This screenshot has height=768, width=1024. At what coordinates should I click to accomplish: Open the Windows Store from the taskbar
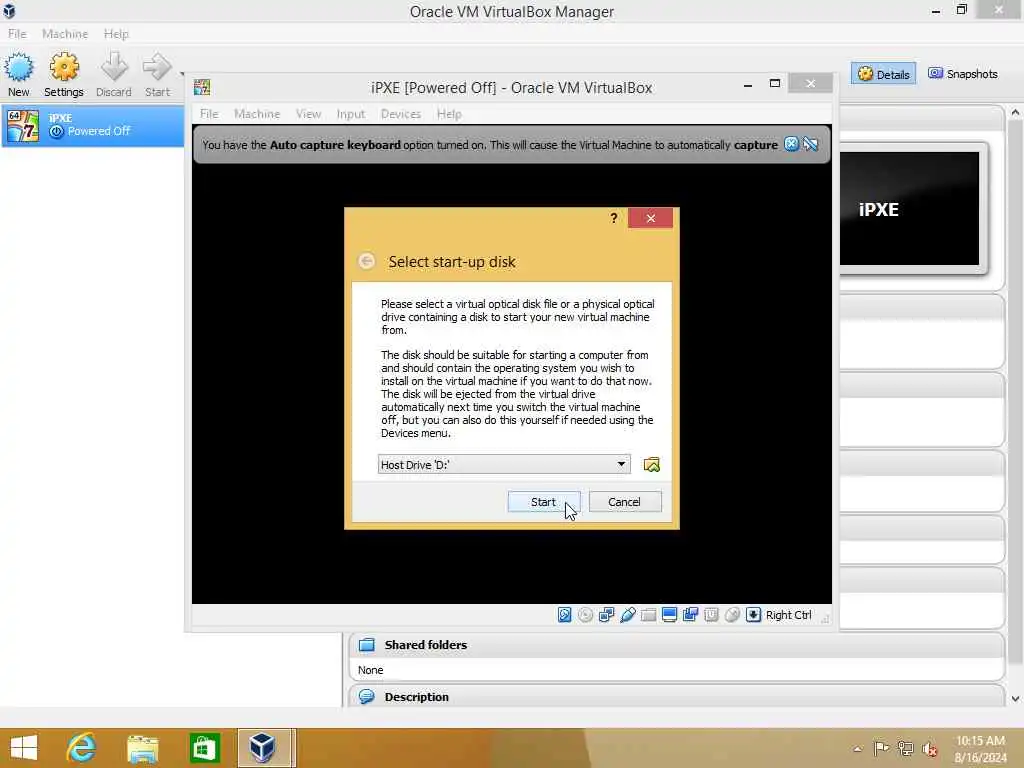(204, 747)
